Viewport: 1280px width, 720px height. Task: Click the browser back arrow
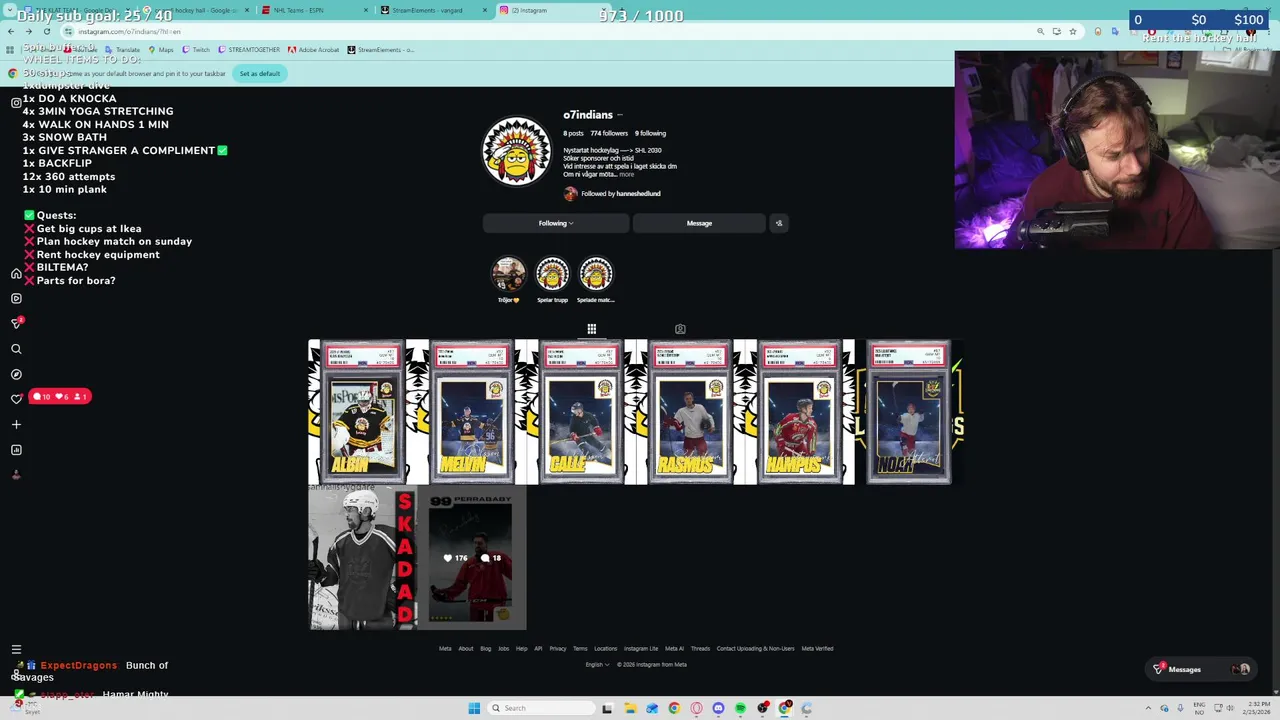[x=11, y=31]
